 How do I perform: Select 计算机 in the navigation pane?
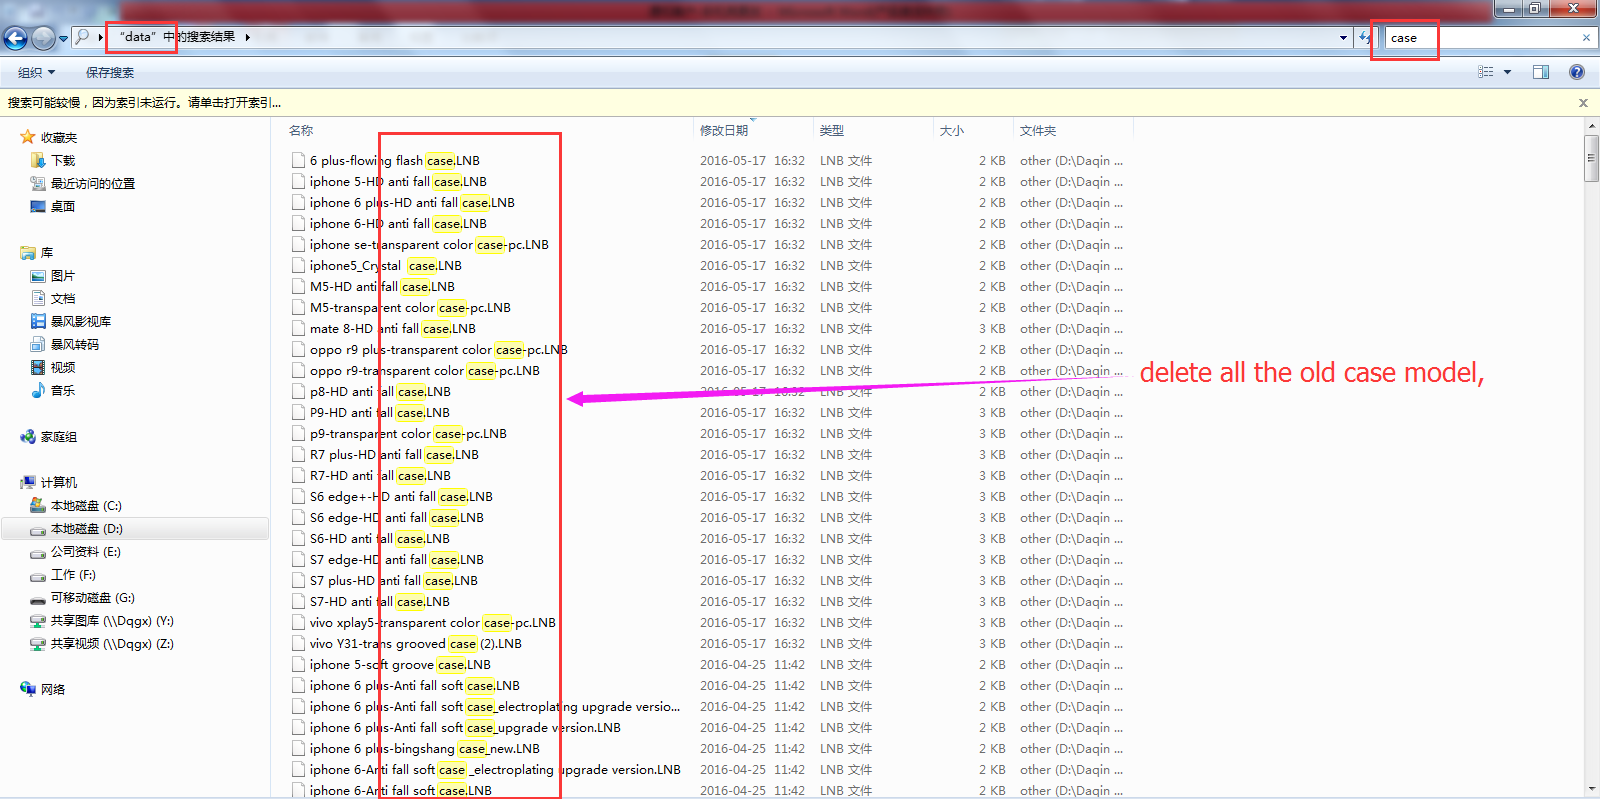coord(59,483)
